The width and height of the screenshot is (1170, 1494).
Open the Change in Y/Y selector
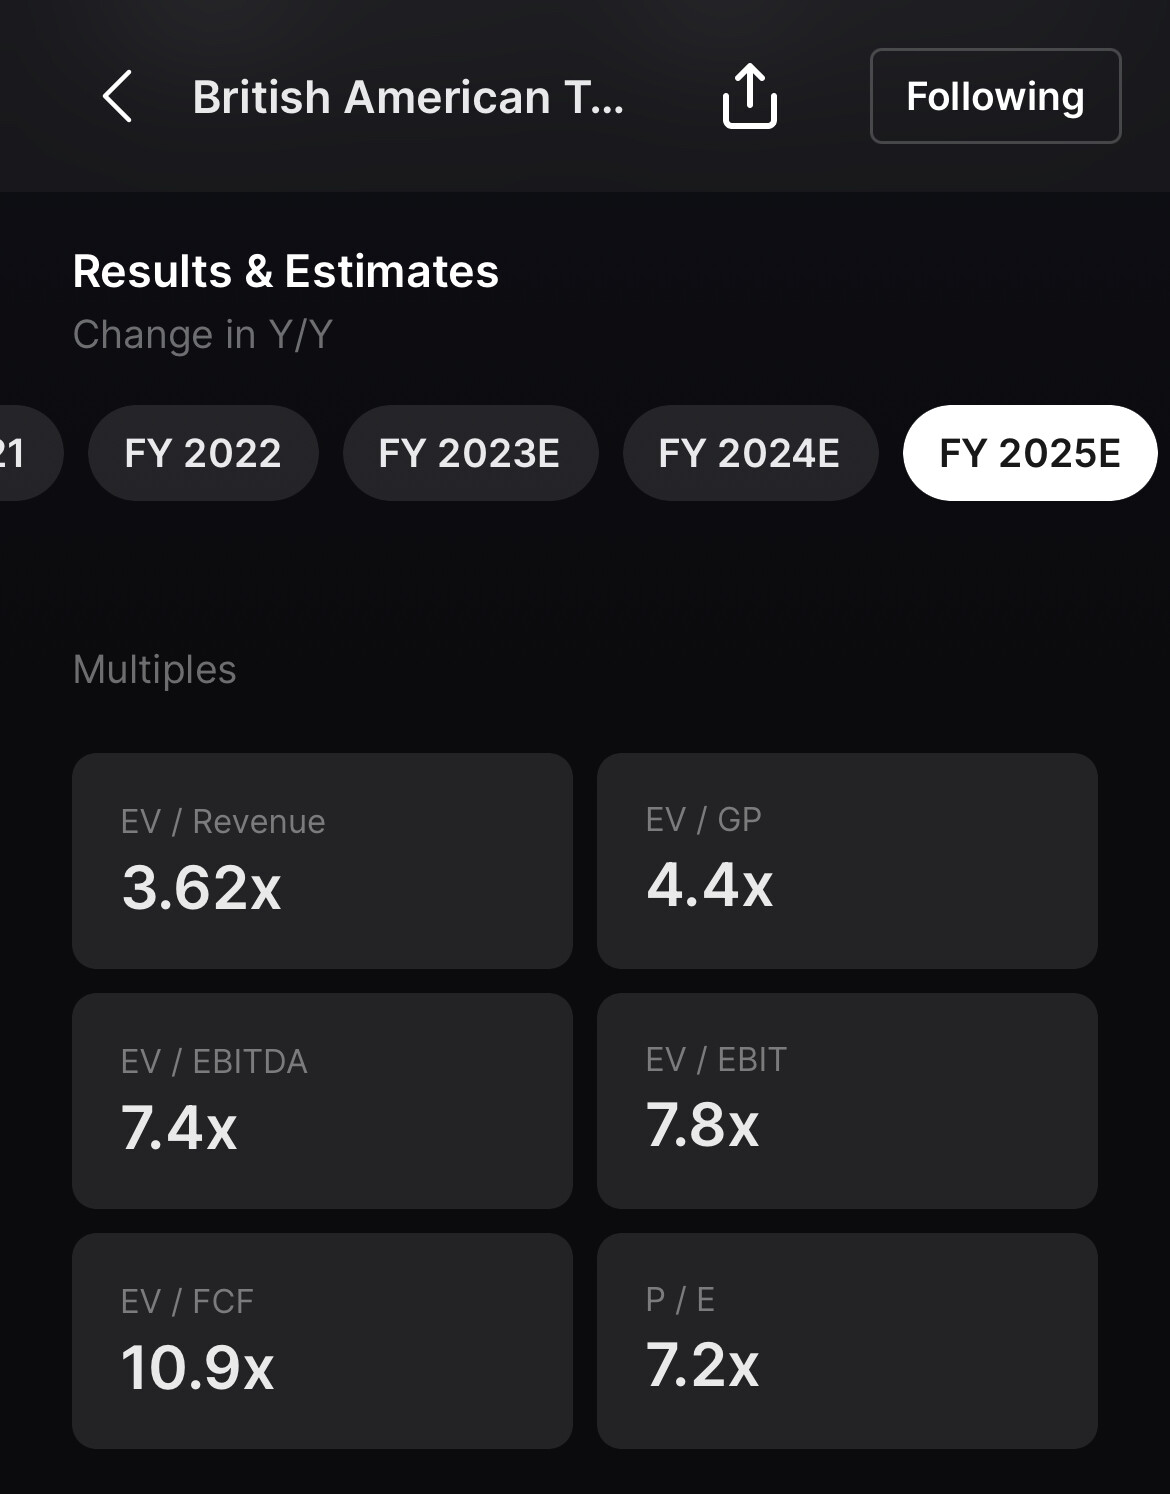[x=202, y=334]
